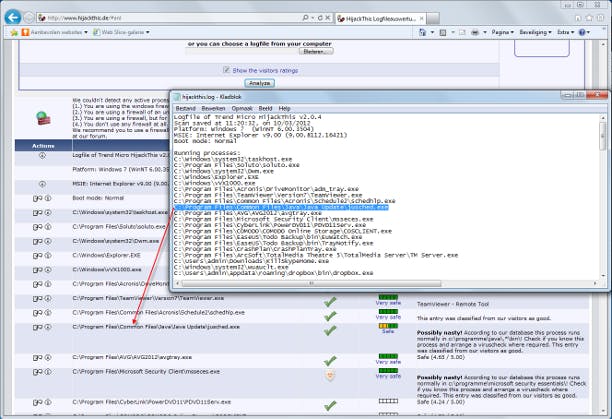
Task: Open the Beveiliging dropdown menu
Action: 535,32
